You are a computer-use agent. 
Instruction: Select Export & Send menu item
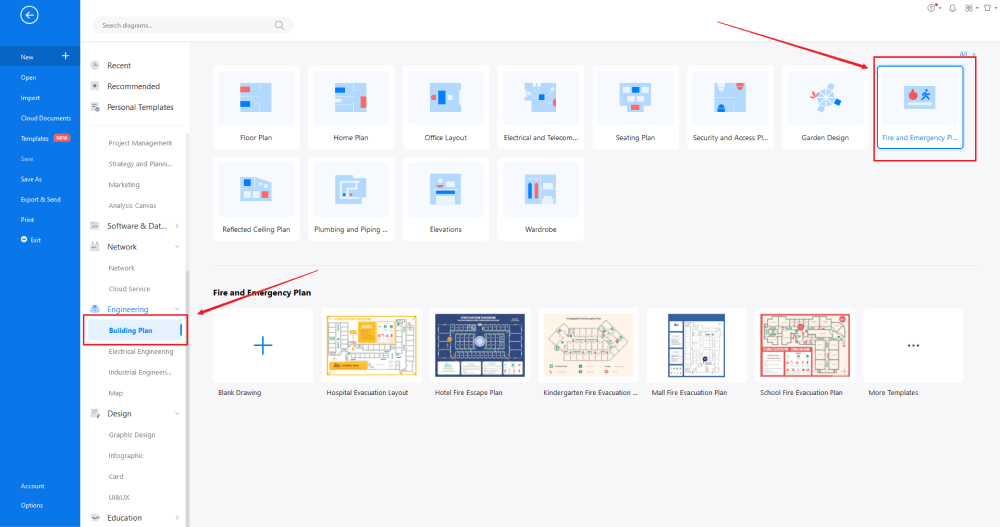[x=42, y=199]
